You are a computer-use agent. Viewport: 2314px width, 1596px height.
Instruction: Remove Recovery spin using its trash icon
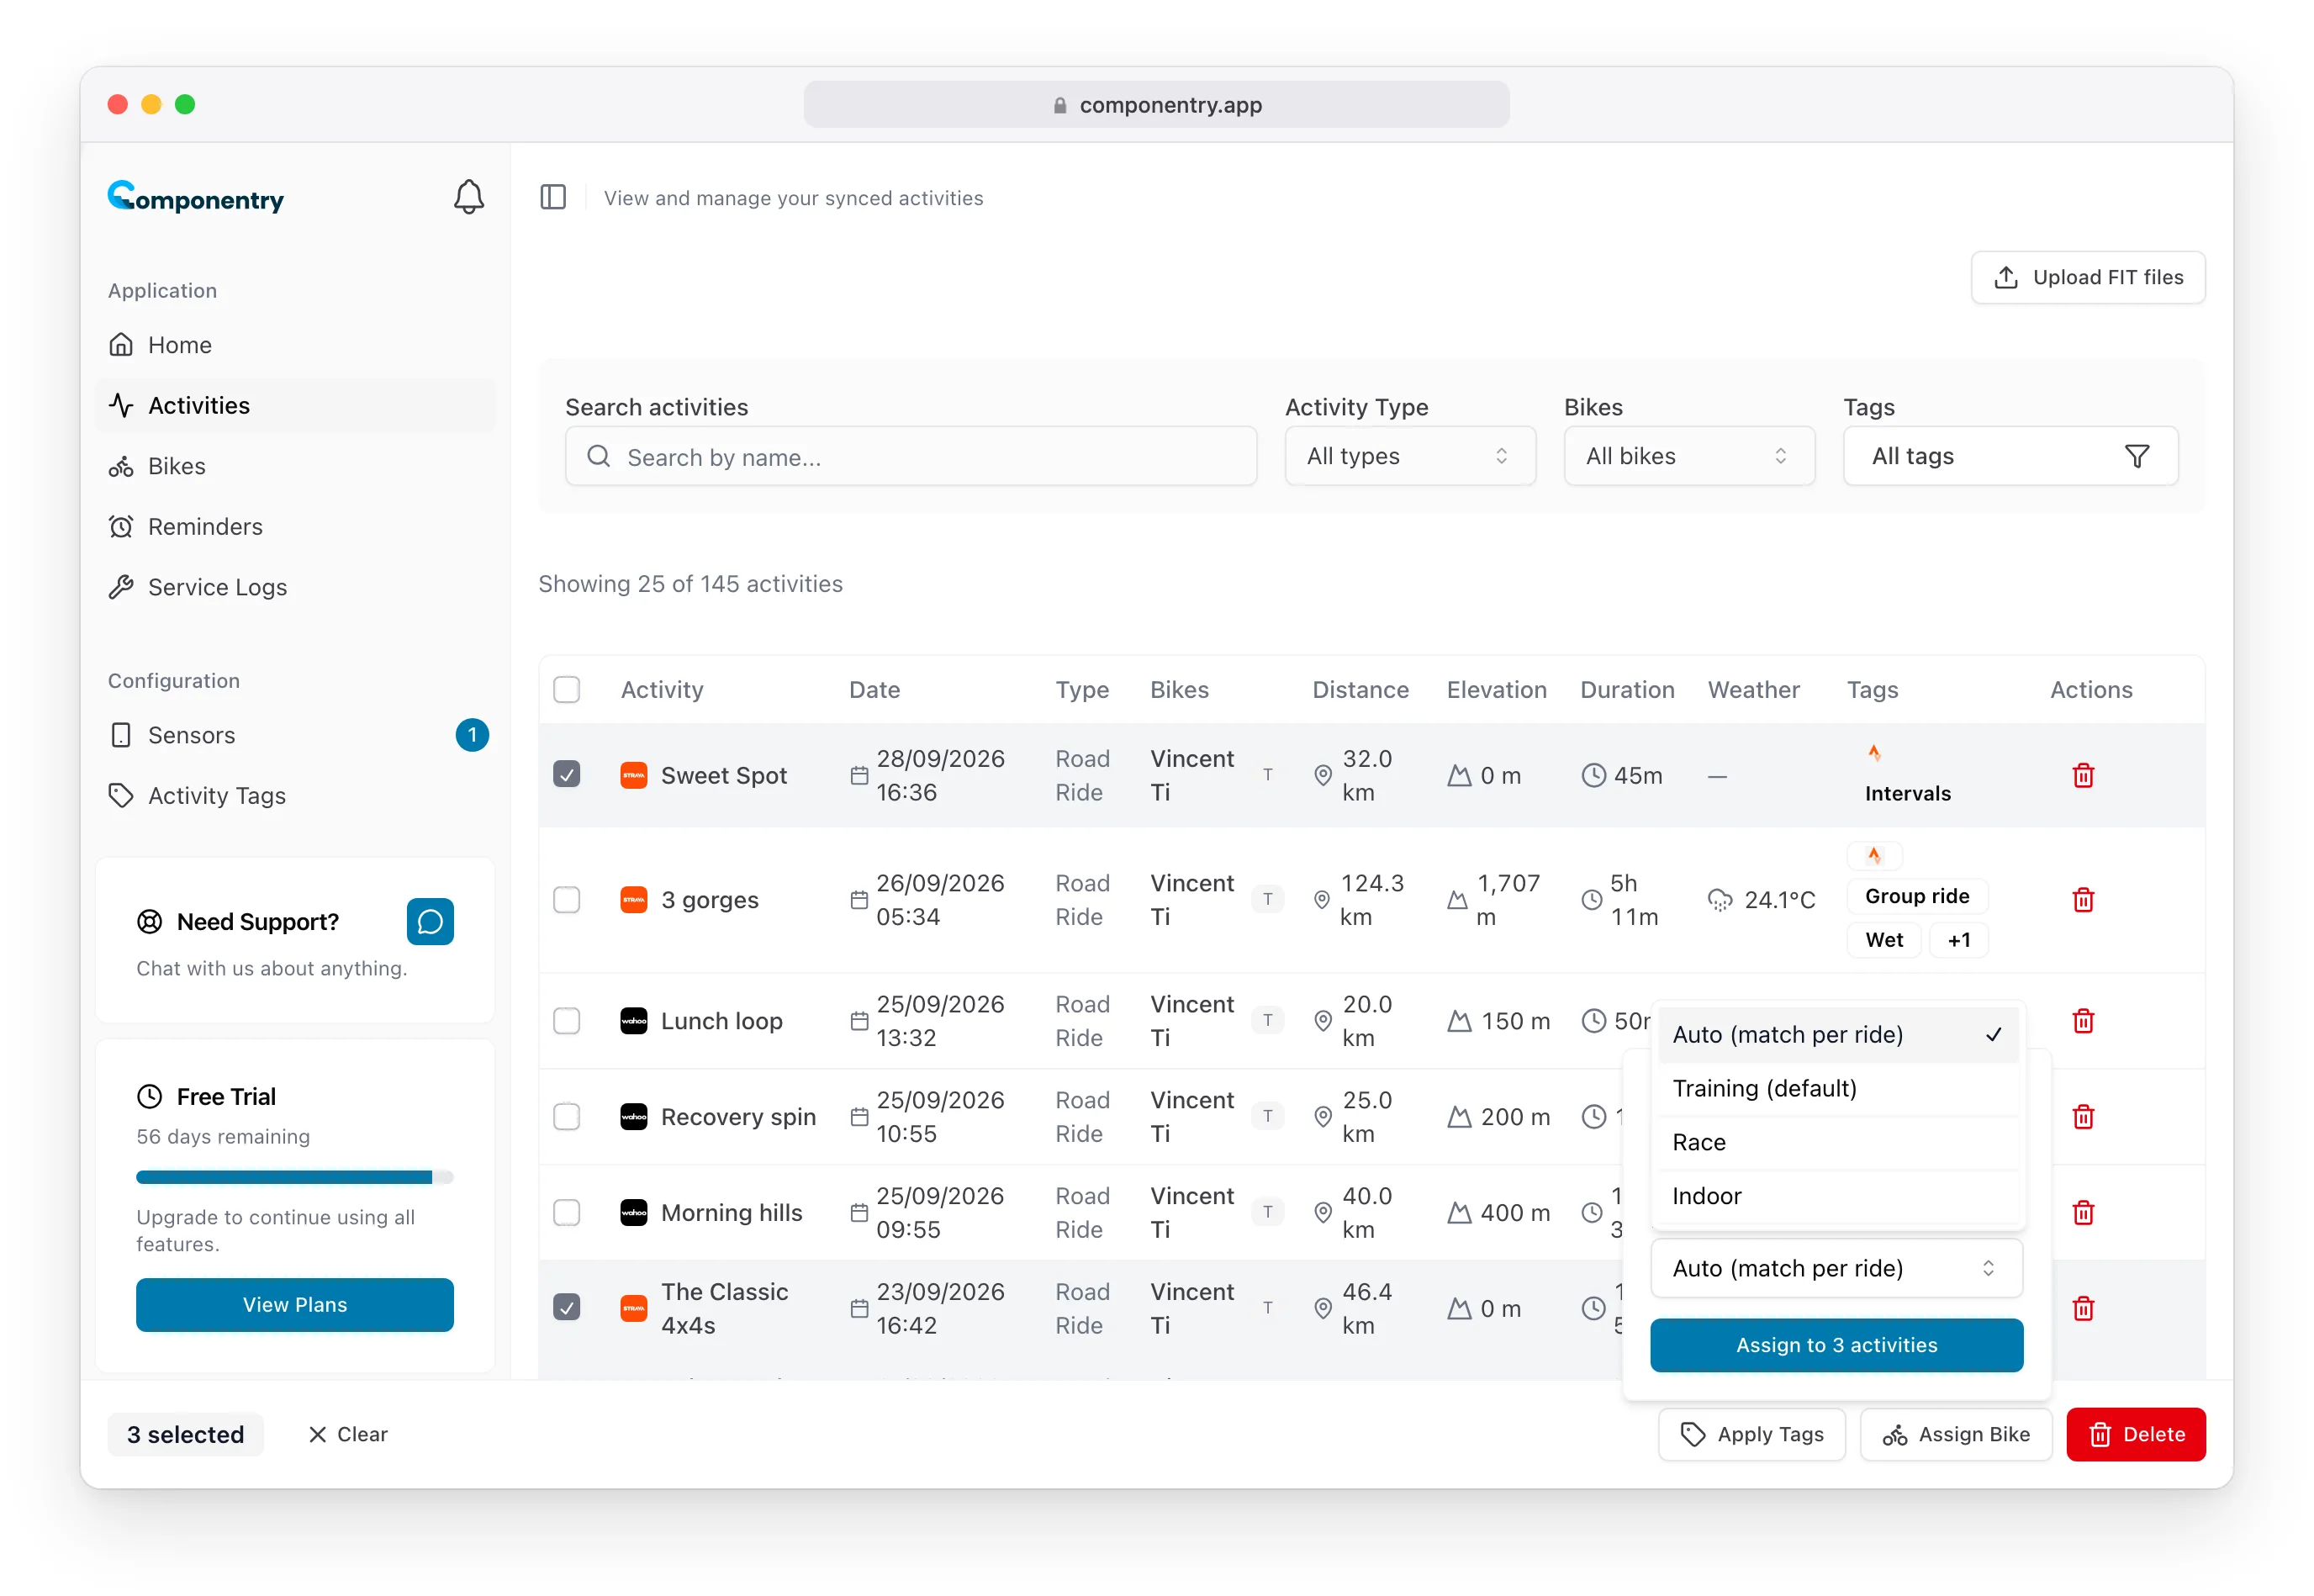point(2083,1116)
